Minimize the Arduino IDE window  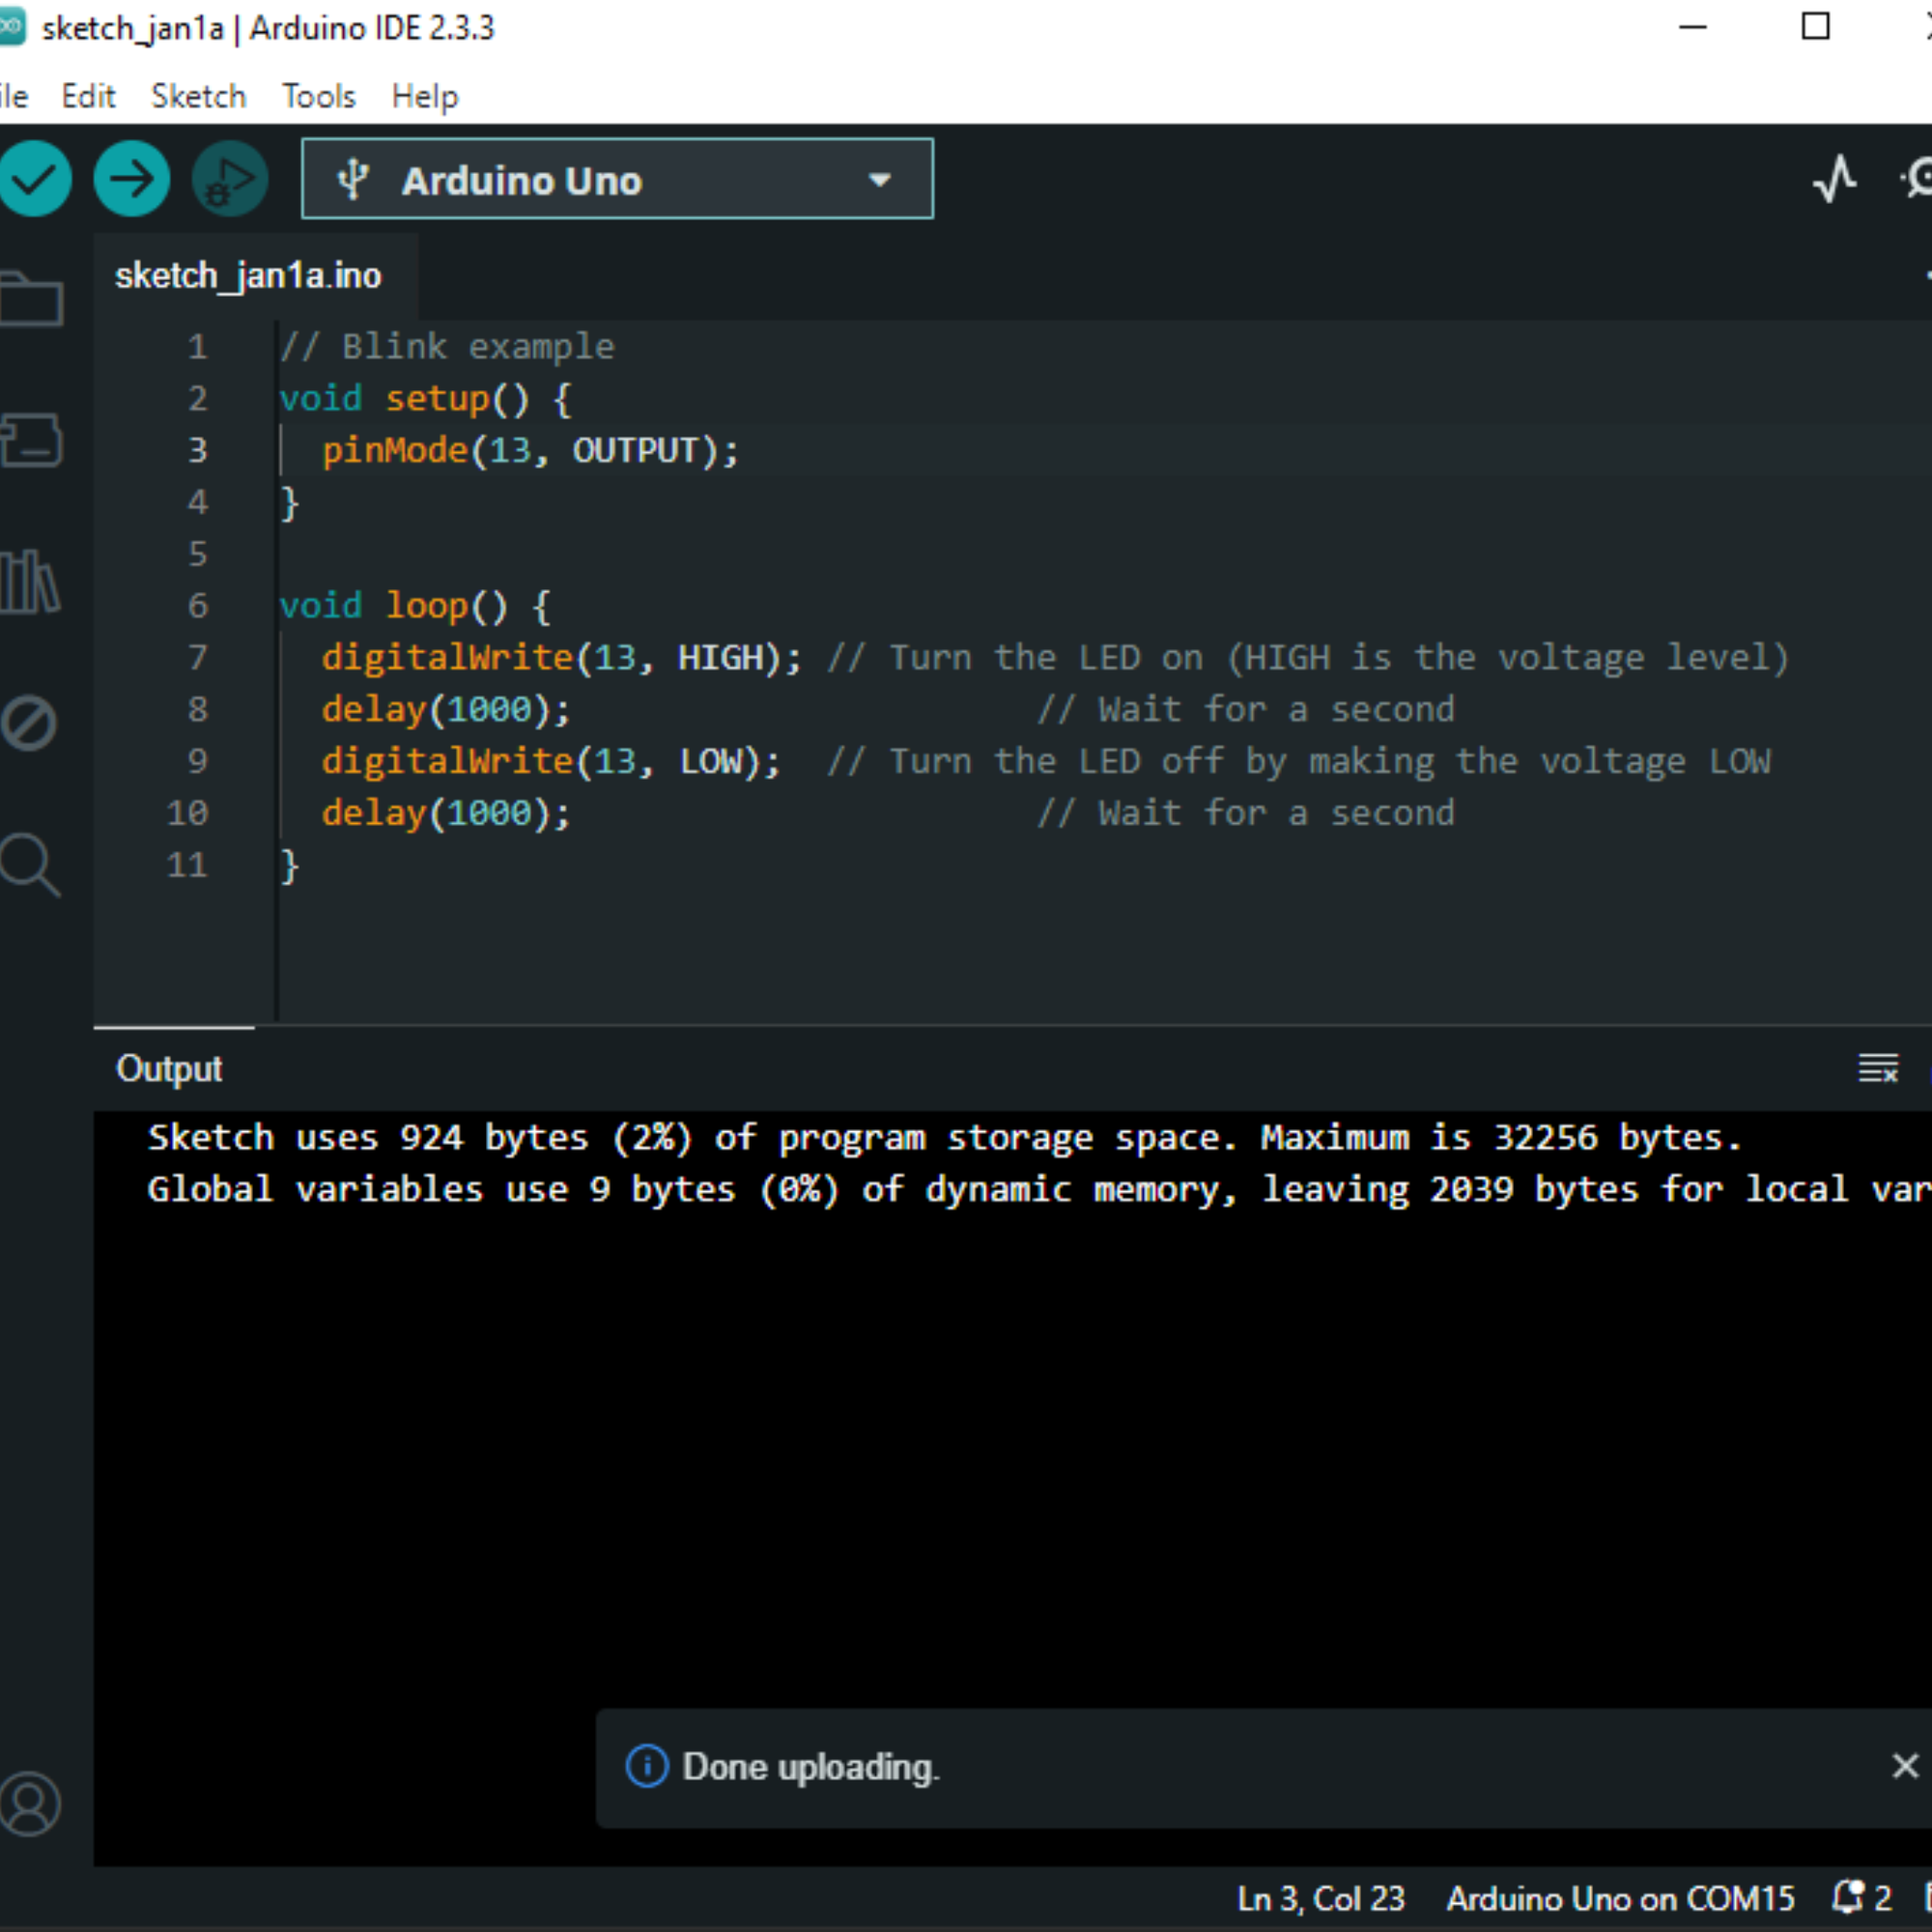coord(1692,27)
